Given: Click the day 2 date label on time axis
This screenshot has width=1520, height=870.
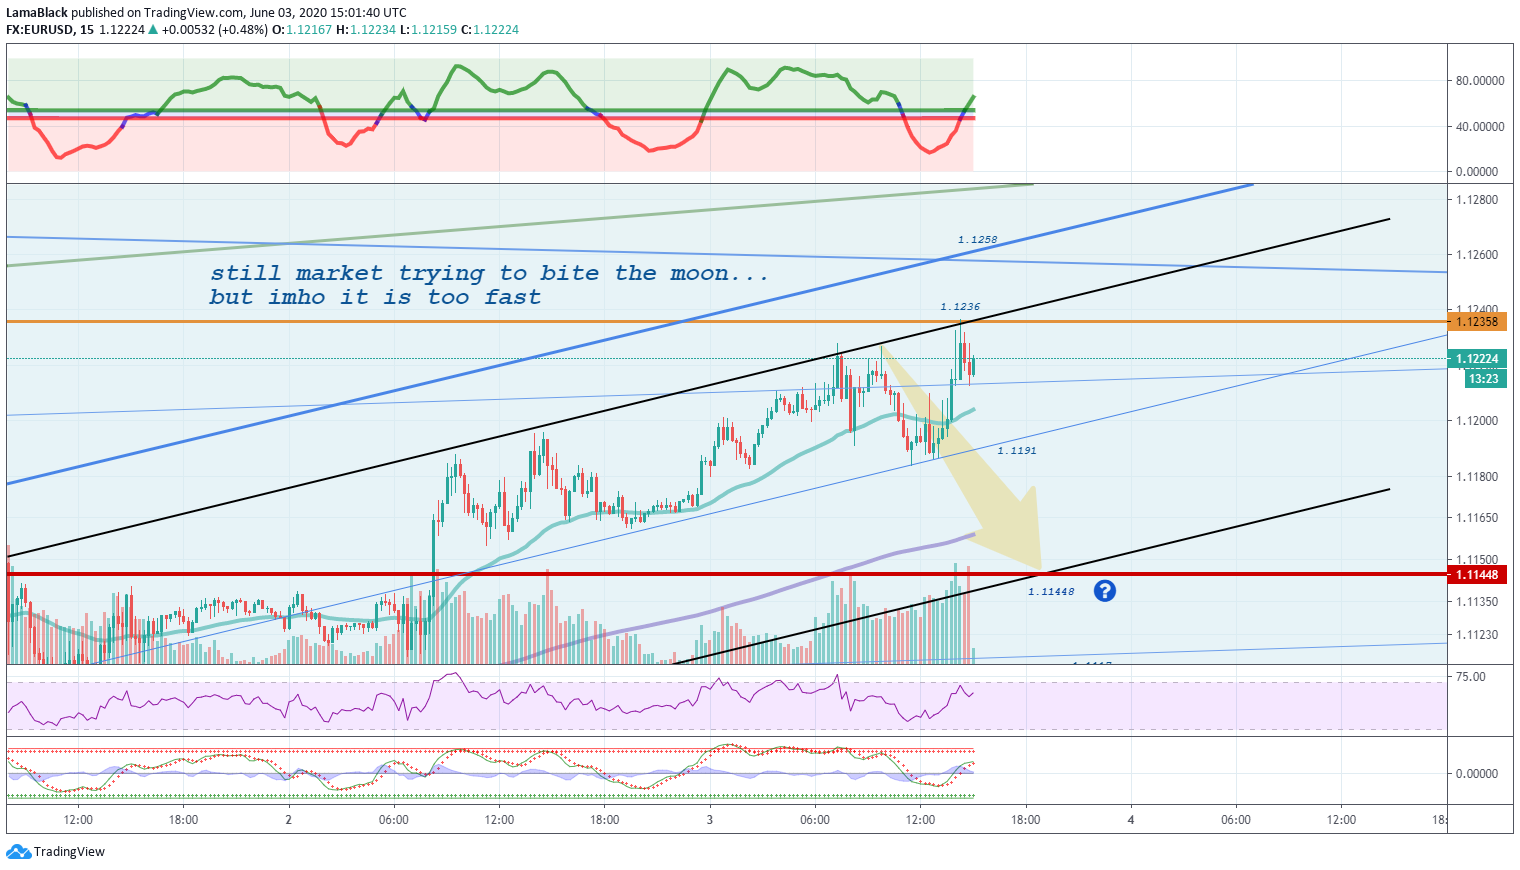Looking at the screenshot, I should tap(288, 820).
